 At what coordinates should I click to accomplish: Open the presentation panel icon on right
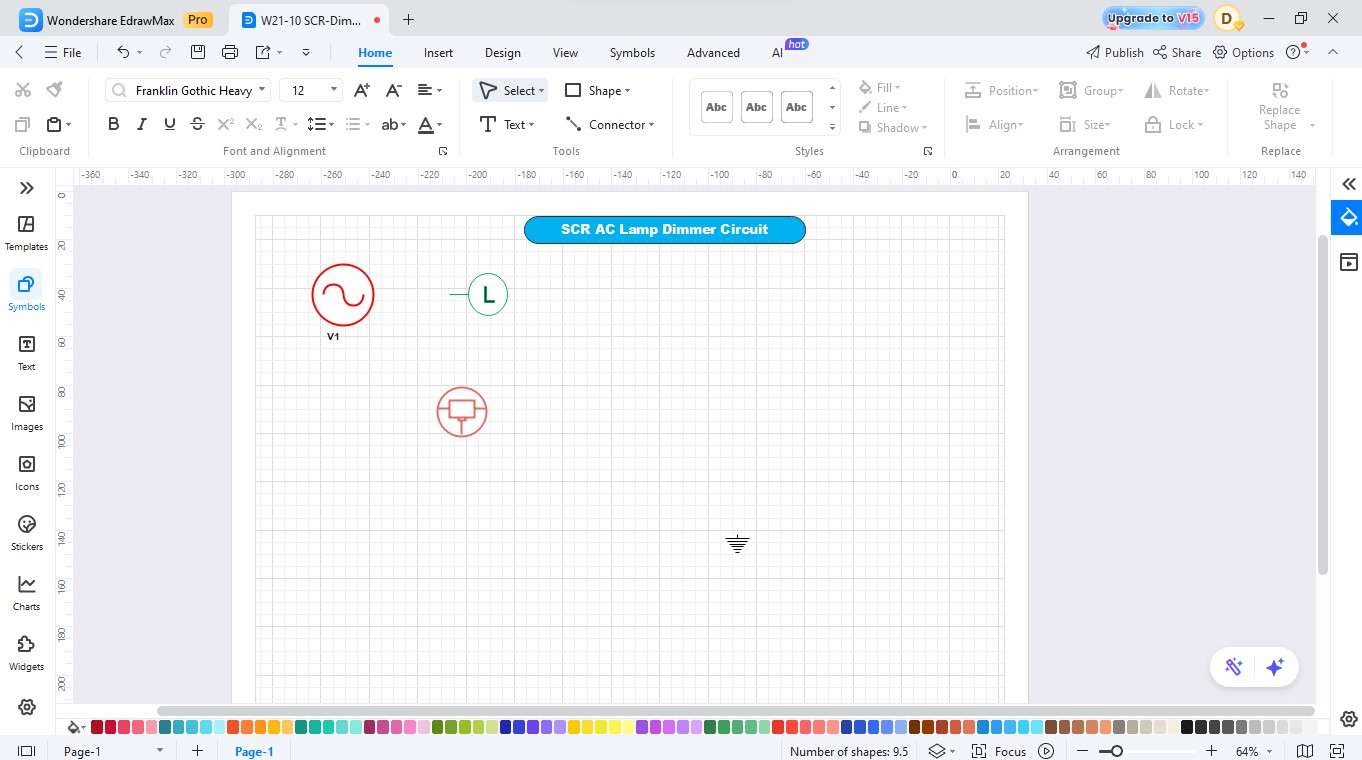1349,262
